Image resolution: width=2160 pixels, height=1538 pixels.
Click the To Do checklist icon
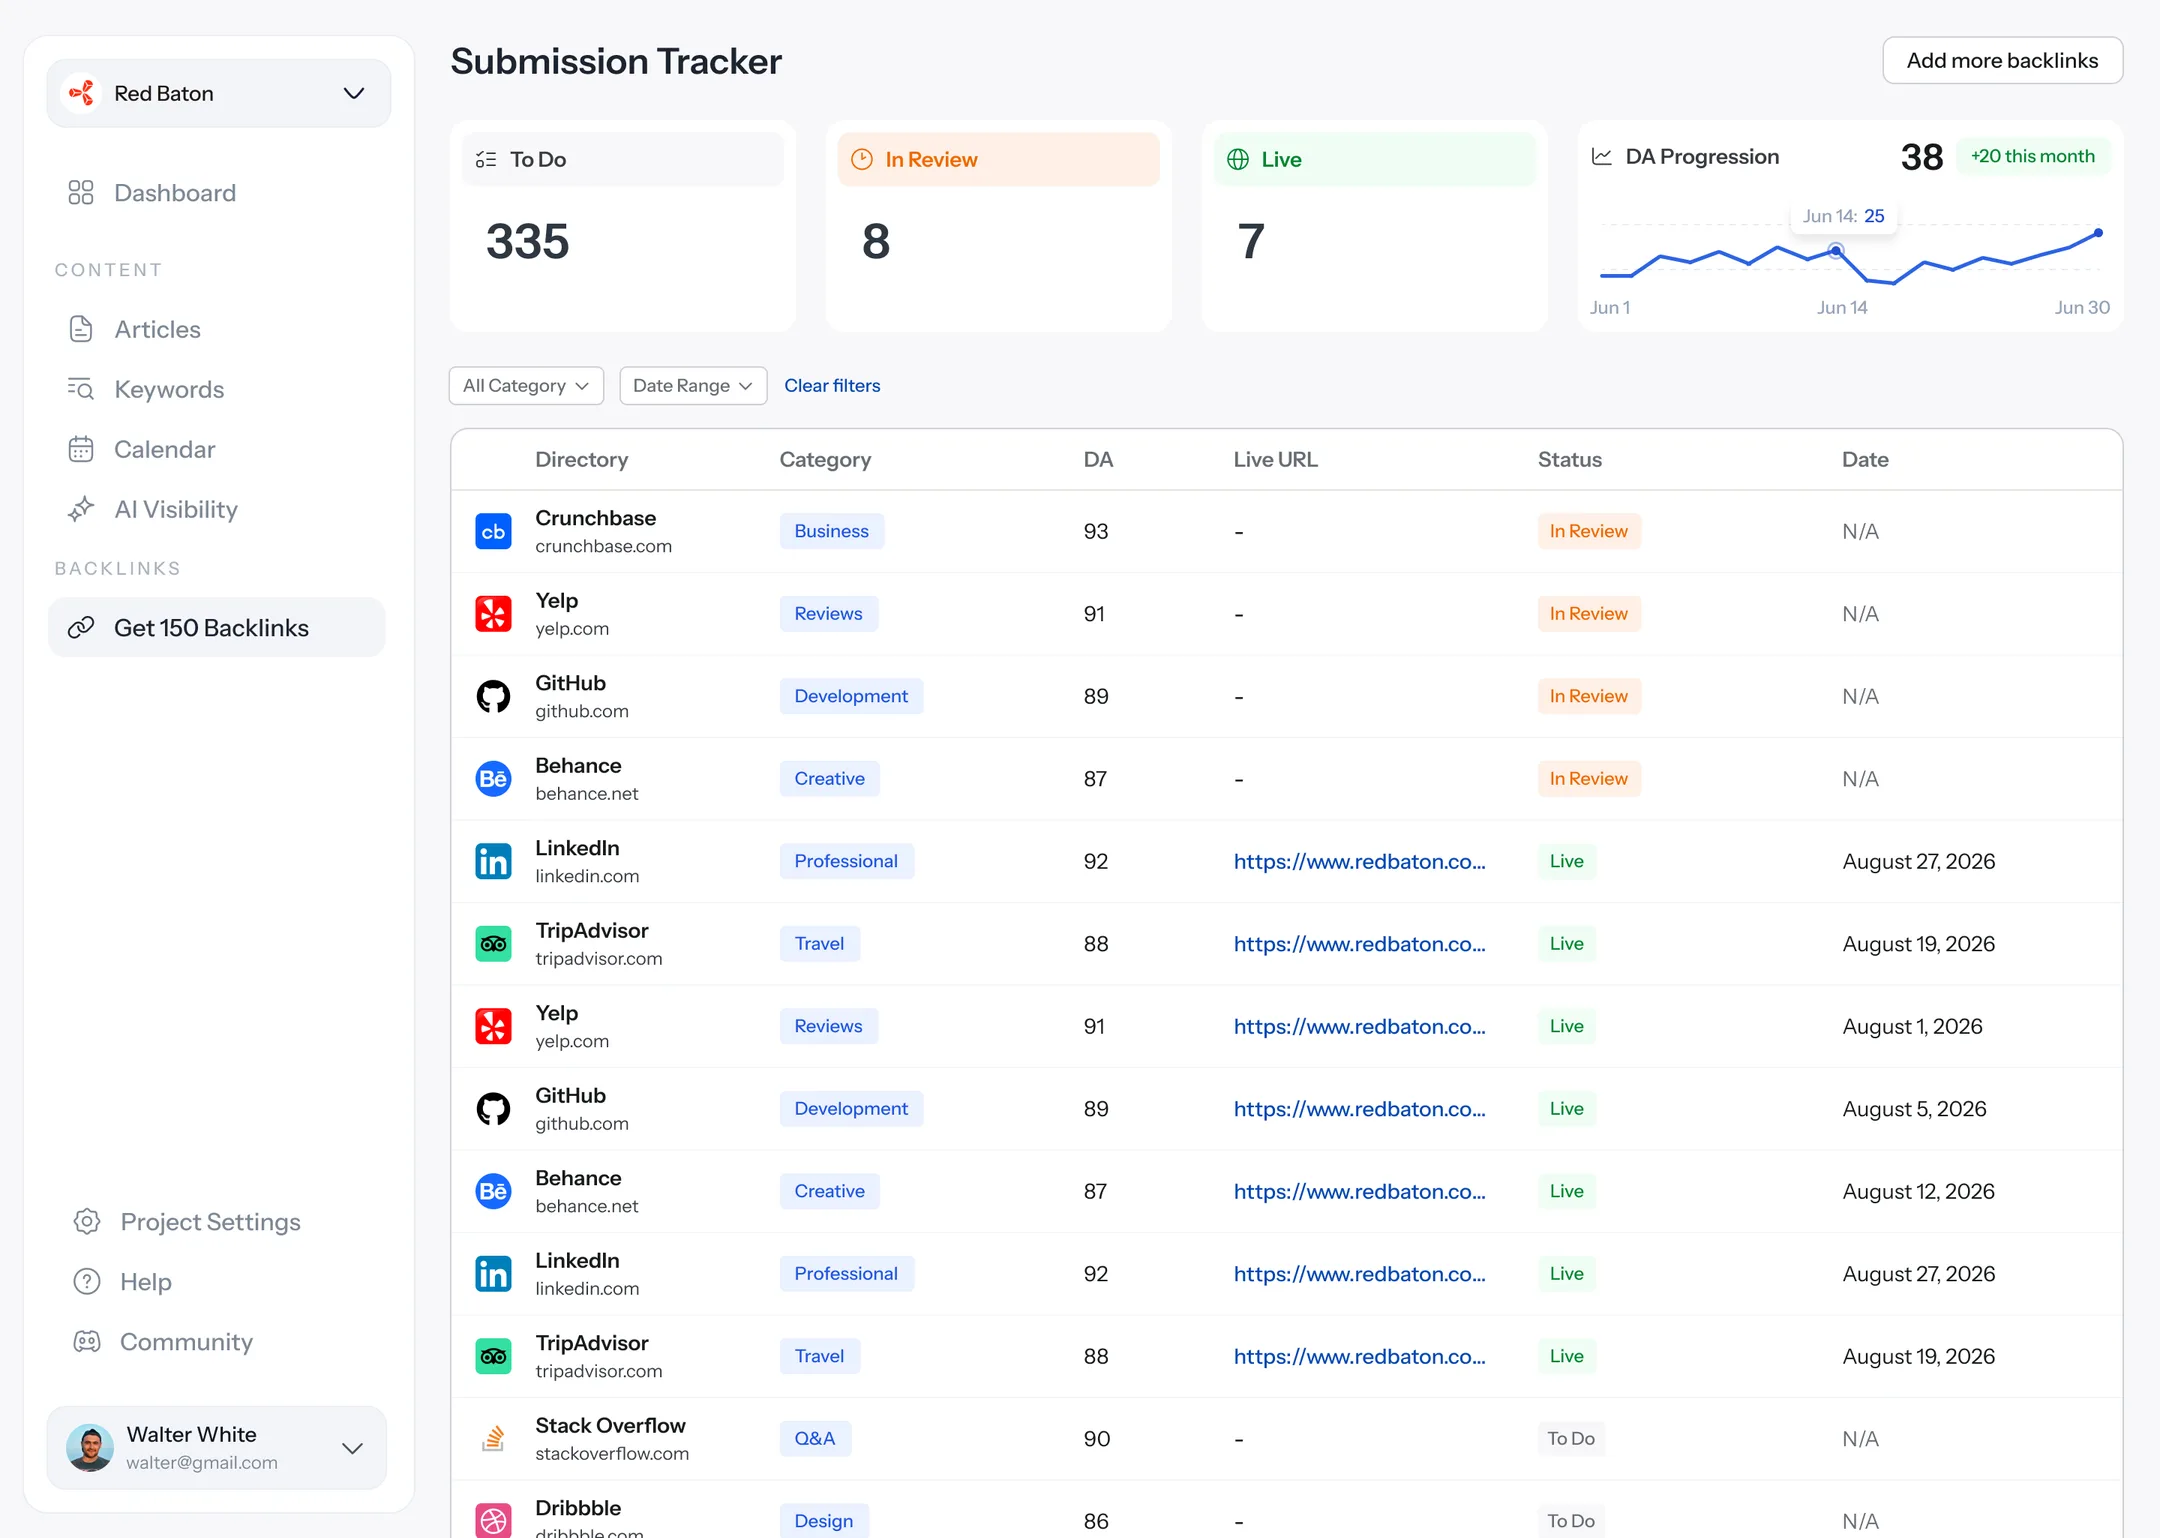point(486,159)
